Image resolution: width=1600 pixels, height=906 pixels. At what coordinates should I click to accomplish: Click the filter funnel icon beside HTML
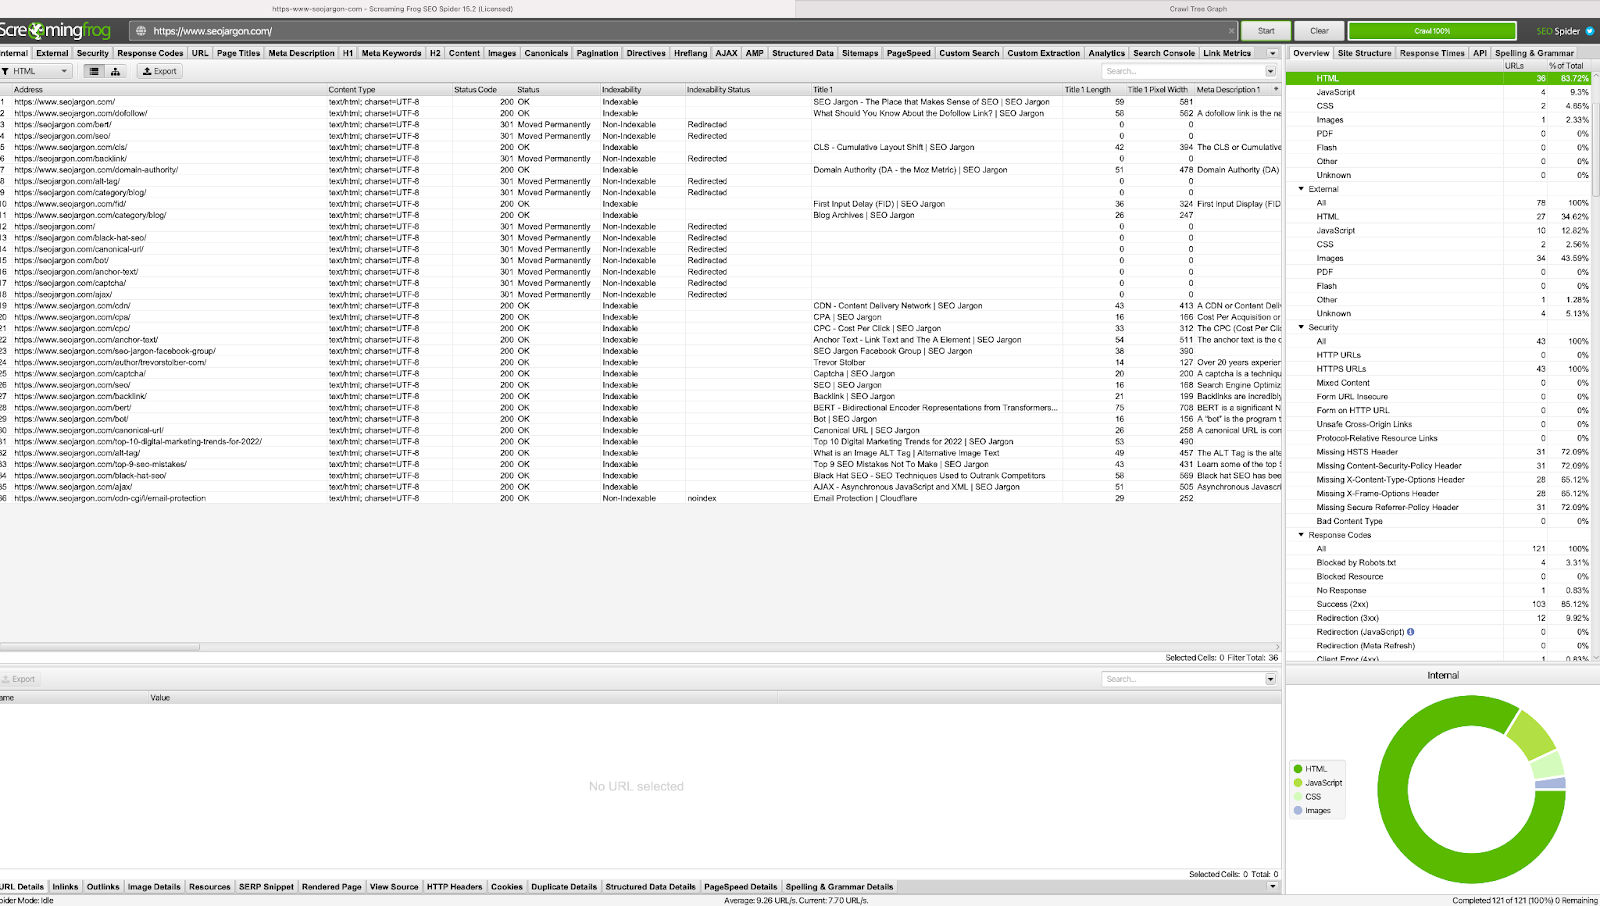click(x=5, y=71)
